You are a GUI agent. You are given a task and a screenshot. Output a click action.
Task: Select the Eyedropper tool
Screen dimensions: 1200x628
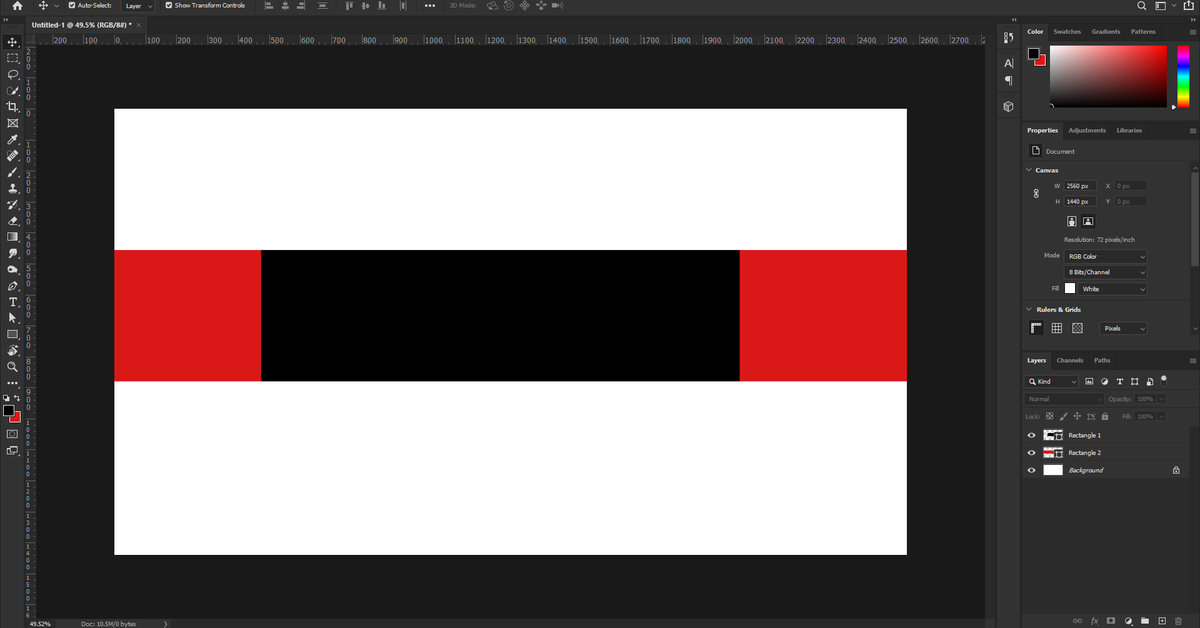[x=13, y=140]
